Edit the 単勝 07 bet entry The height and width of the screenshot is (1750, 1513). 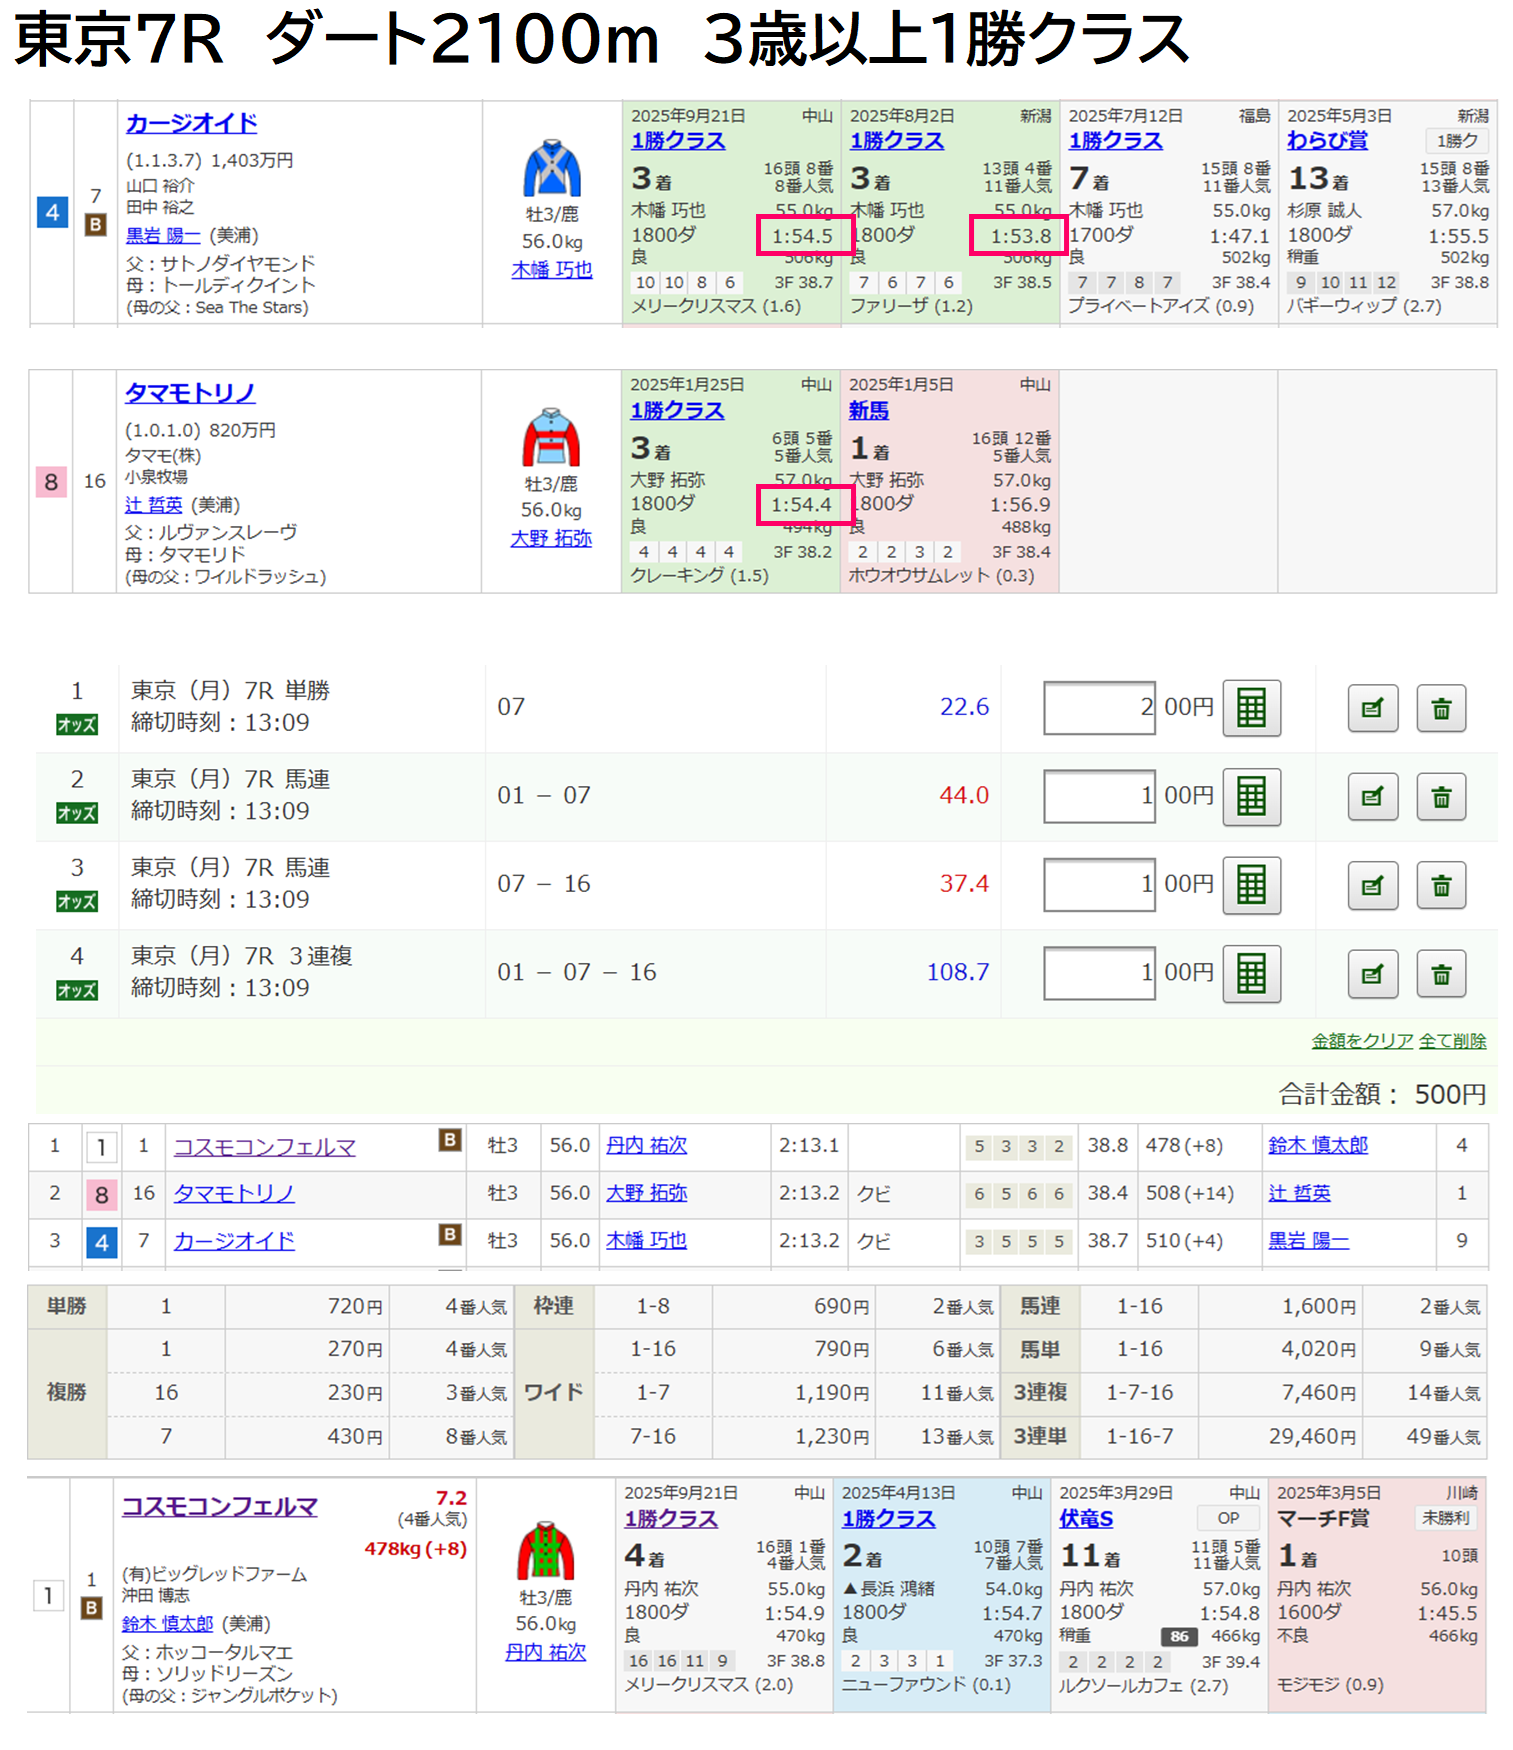tap(1372, 708)
